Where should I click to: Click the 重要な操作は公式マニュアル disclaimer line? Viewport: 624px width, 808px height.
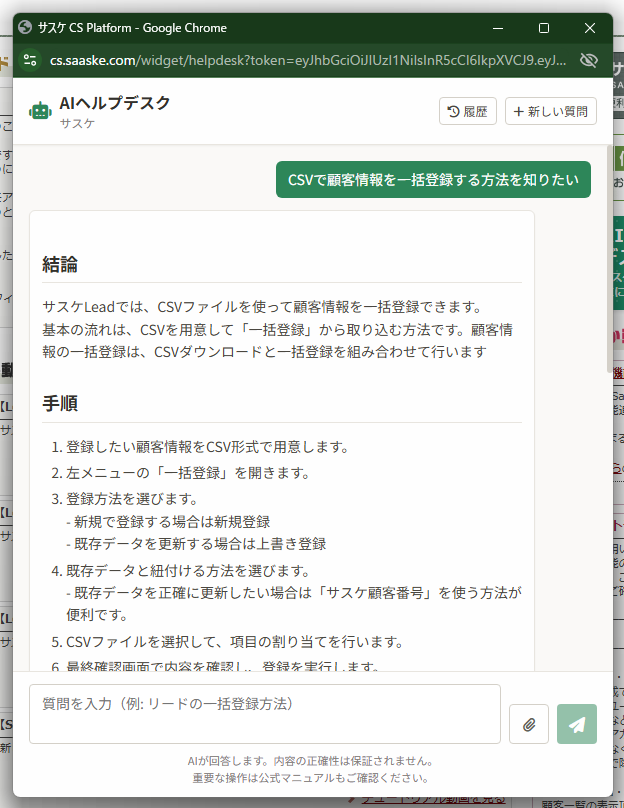tap(311, 778)
